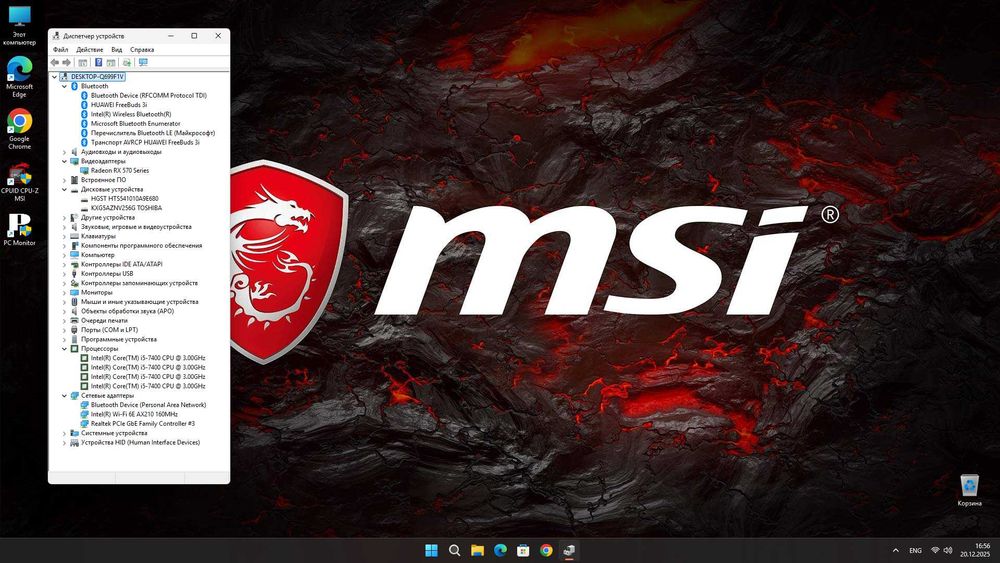Select Мыши и иные указывающие устройства row
This screenshot has width=1000, height=563.
click(x=139, y=302)
